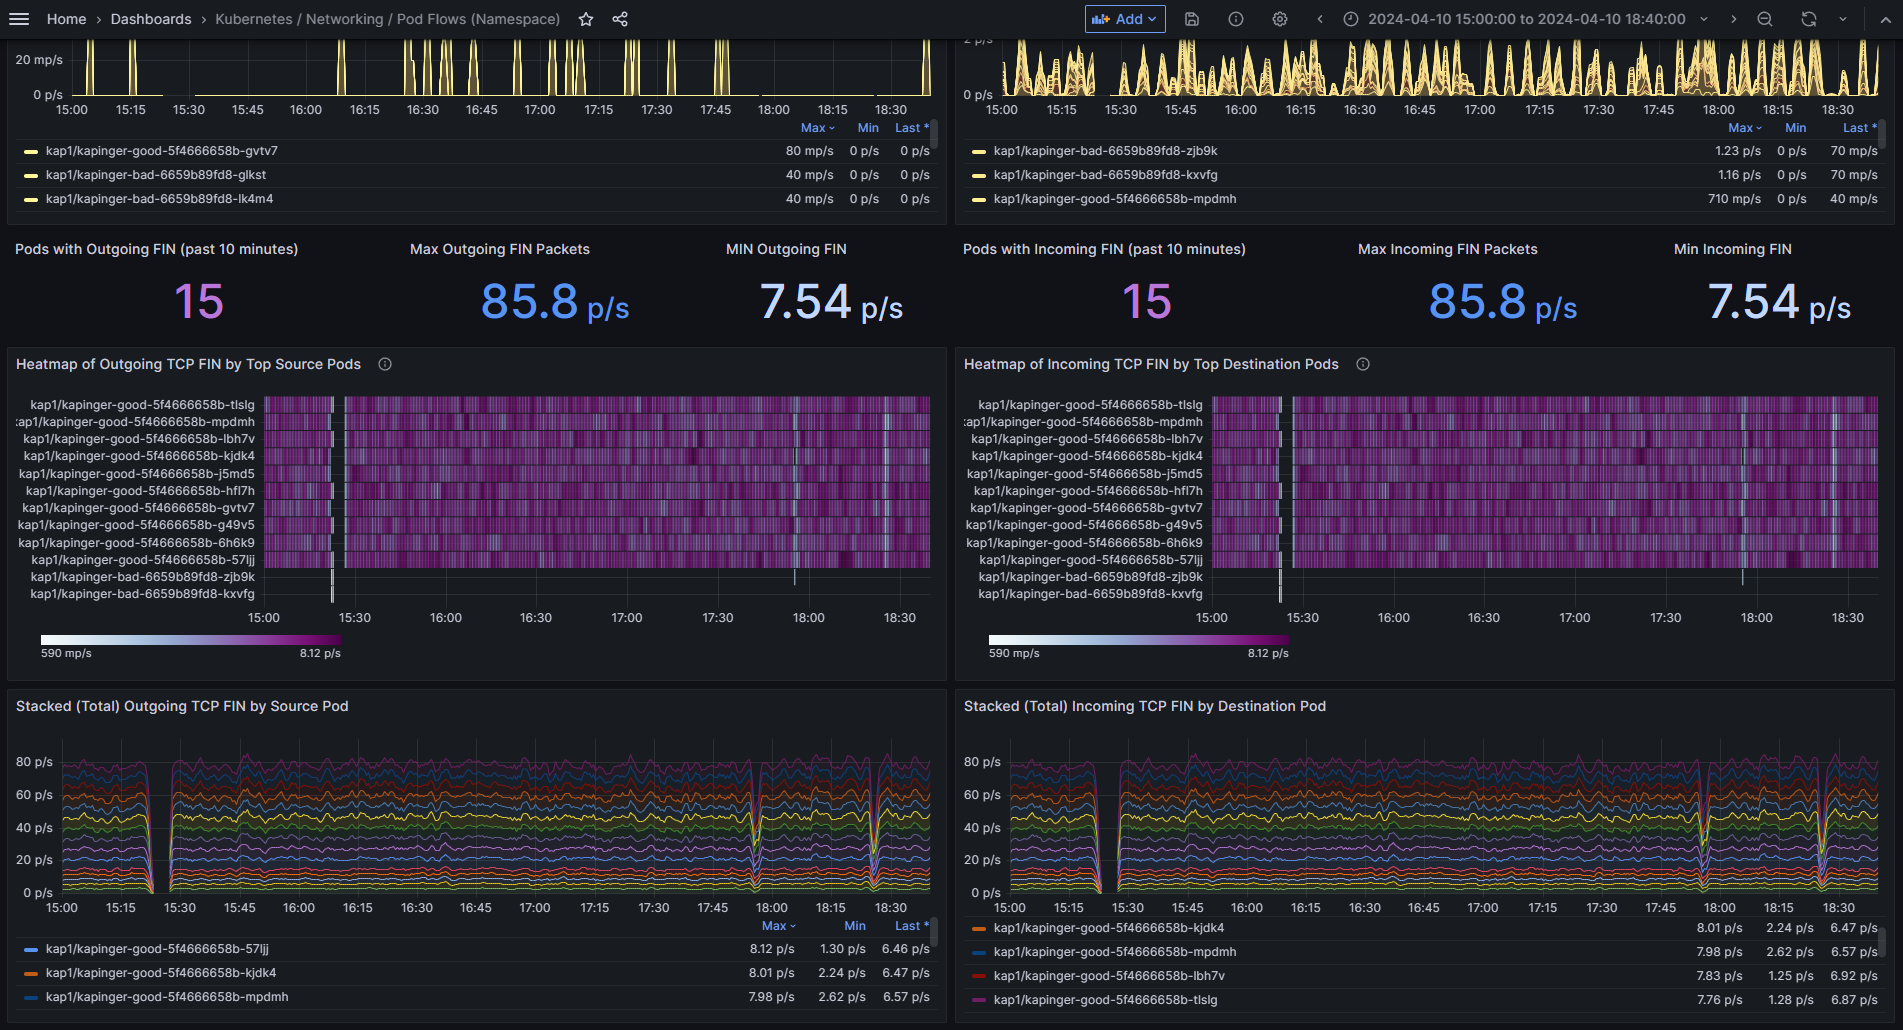The image size is (1903, 1030).
Task: Click the share dashboard icon
Action: coord(620,19)
